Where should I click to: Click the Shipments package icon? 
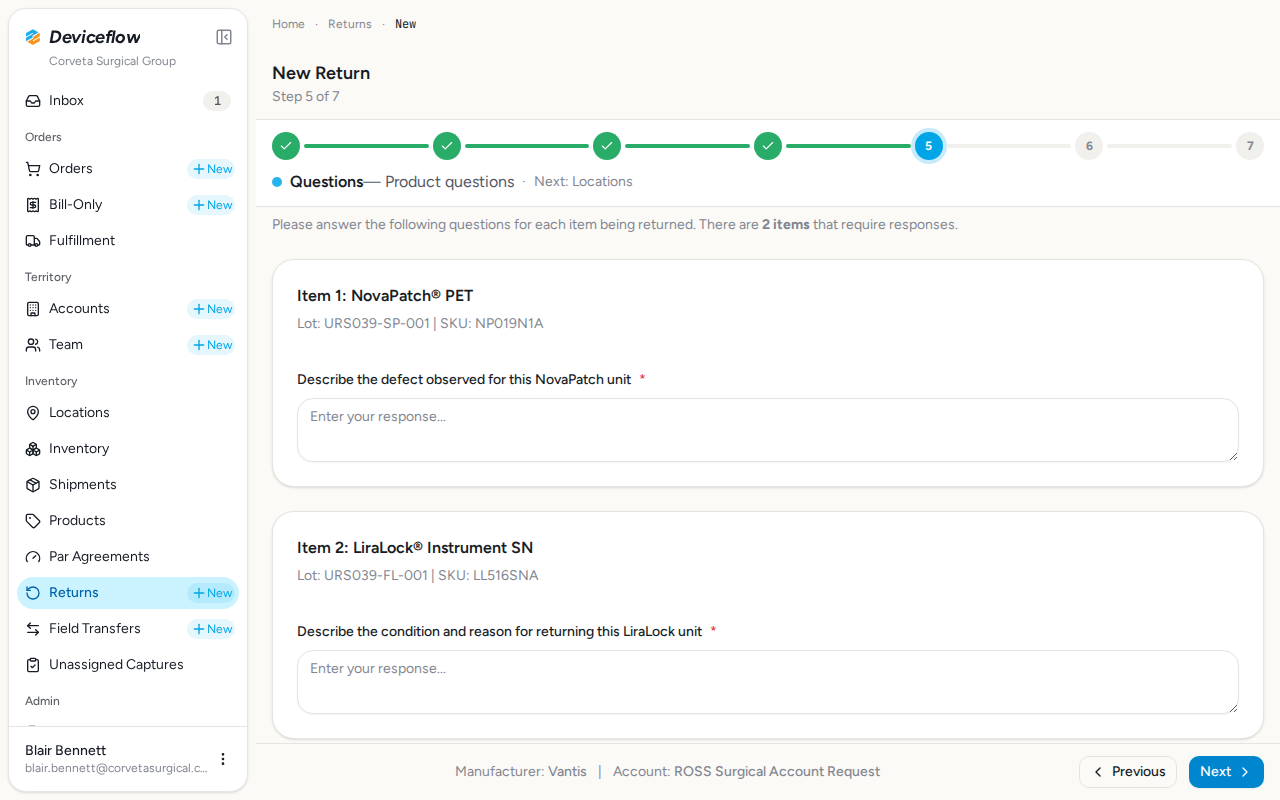[x=33, y=485]
